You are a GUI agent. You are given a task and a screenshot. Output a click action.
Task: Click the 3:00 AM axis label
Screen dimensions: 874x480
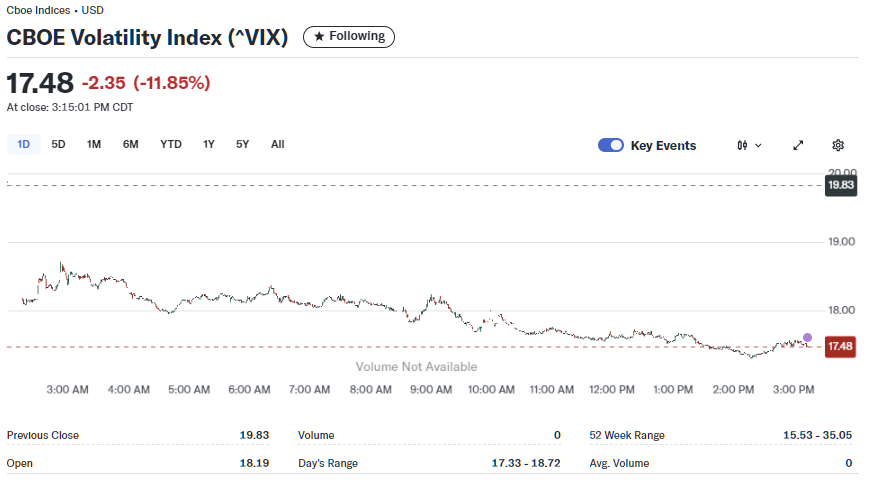[67, 390]
